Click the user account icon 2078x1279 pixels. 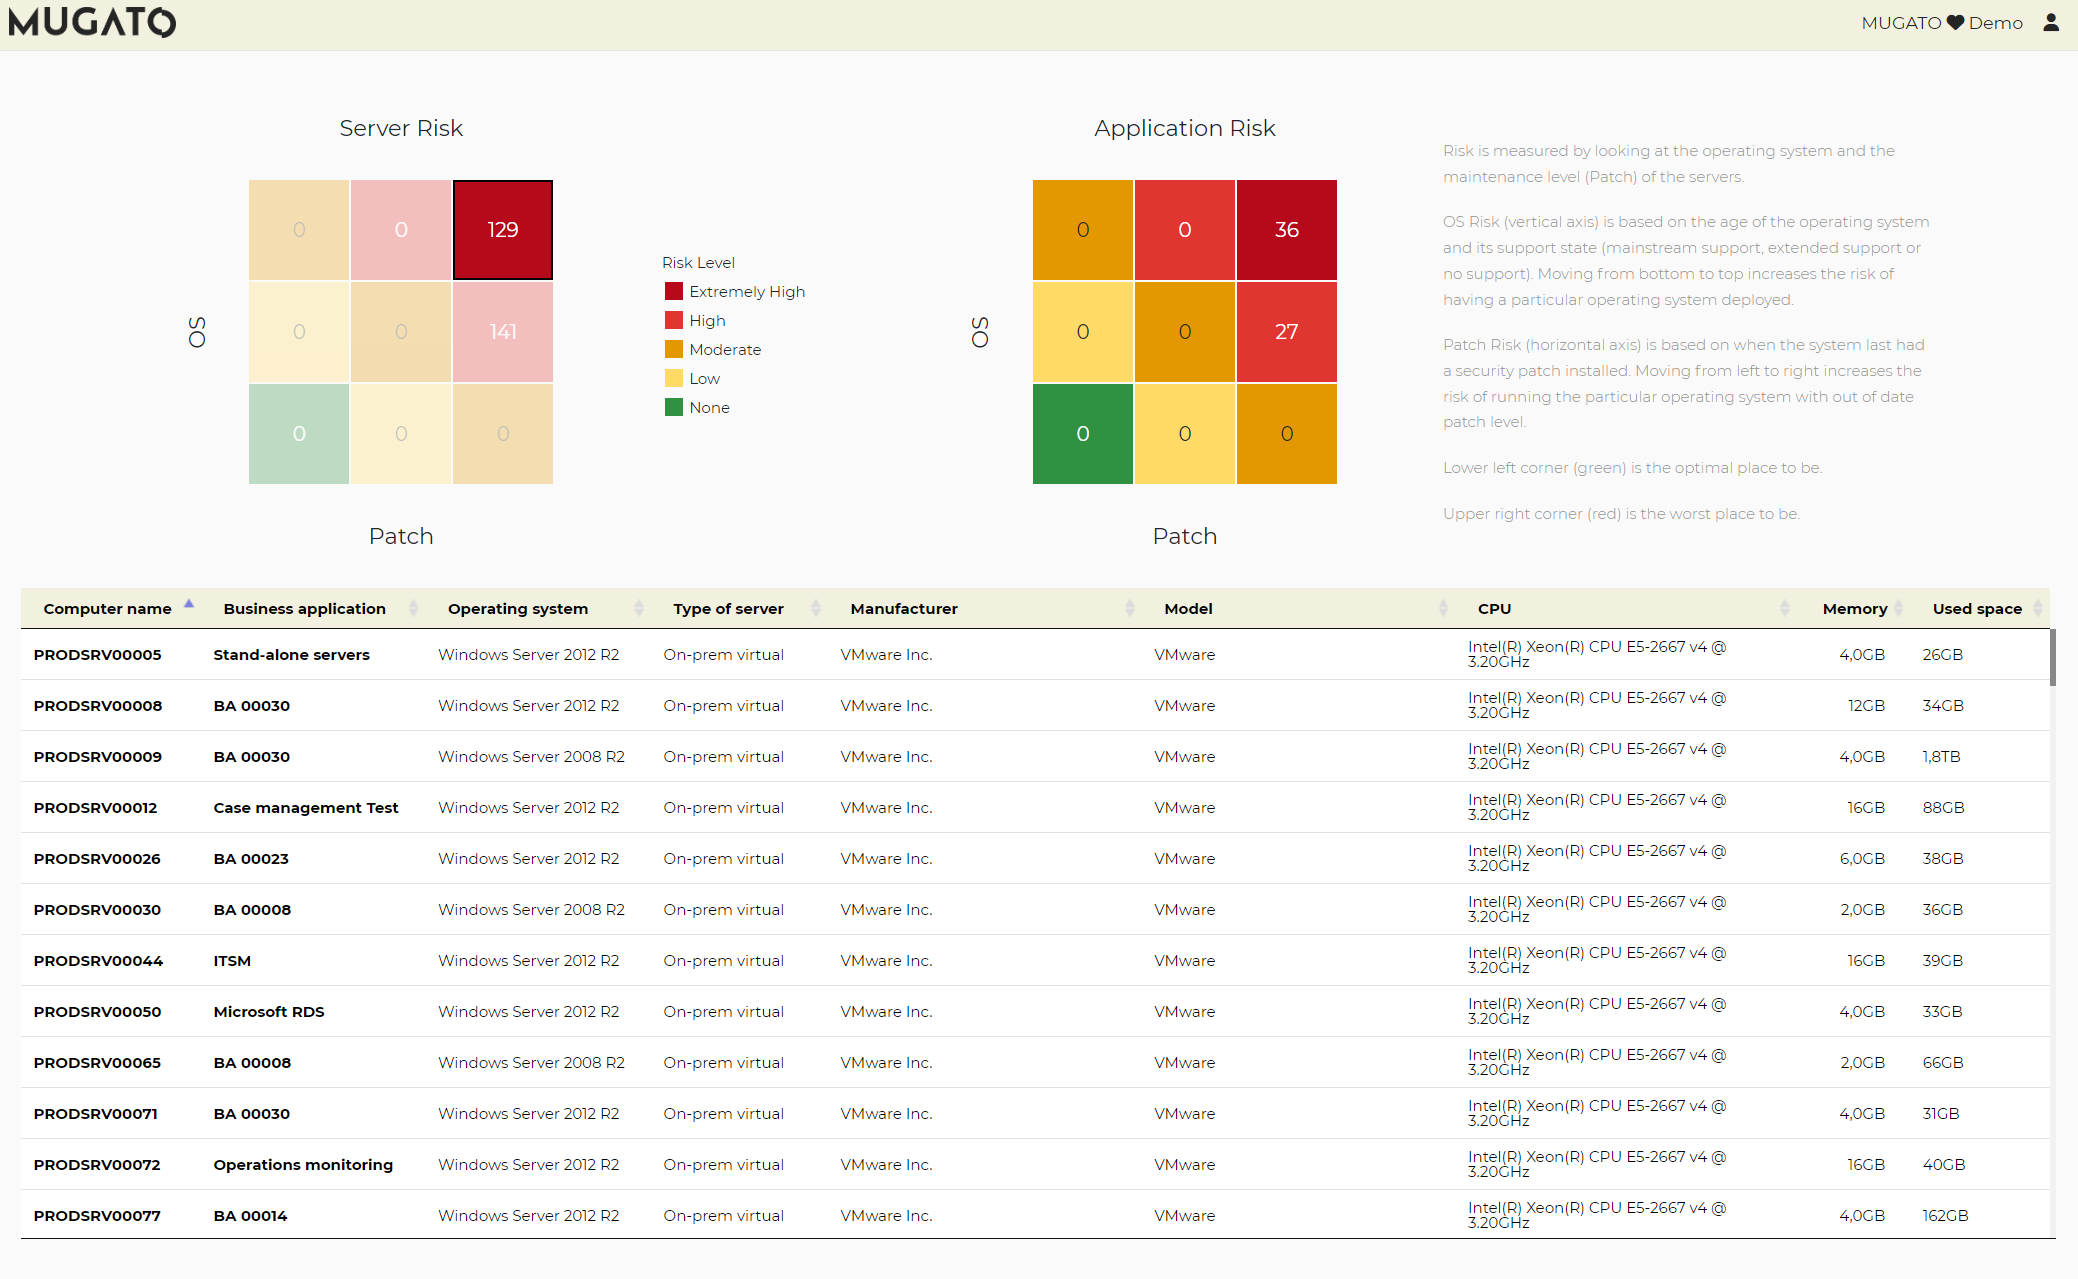[2051, 22]
